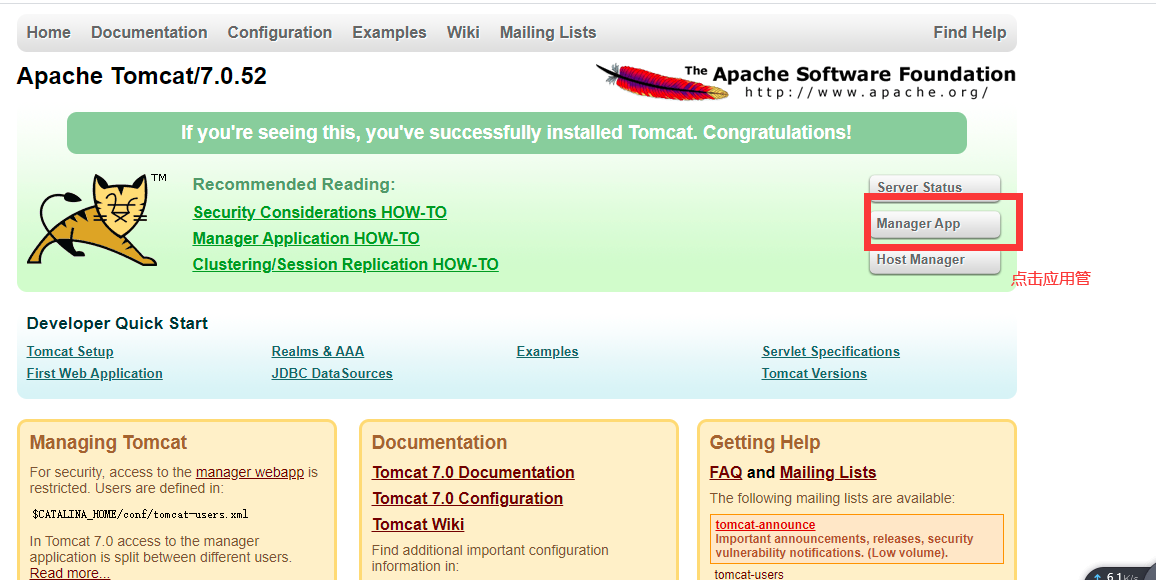Click the Developer Quick Start heading
Screen dimensions: 1156x580
click(117, 324)
